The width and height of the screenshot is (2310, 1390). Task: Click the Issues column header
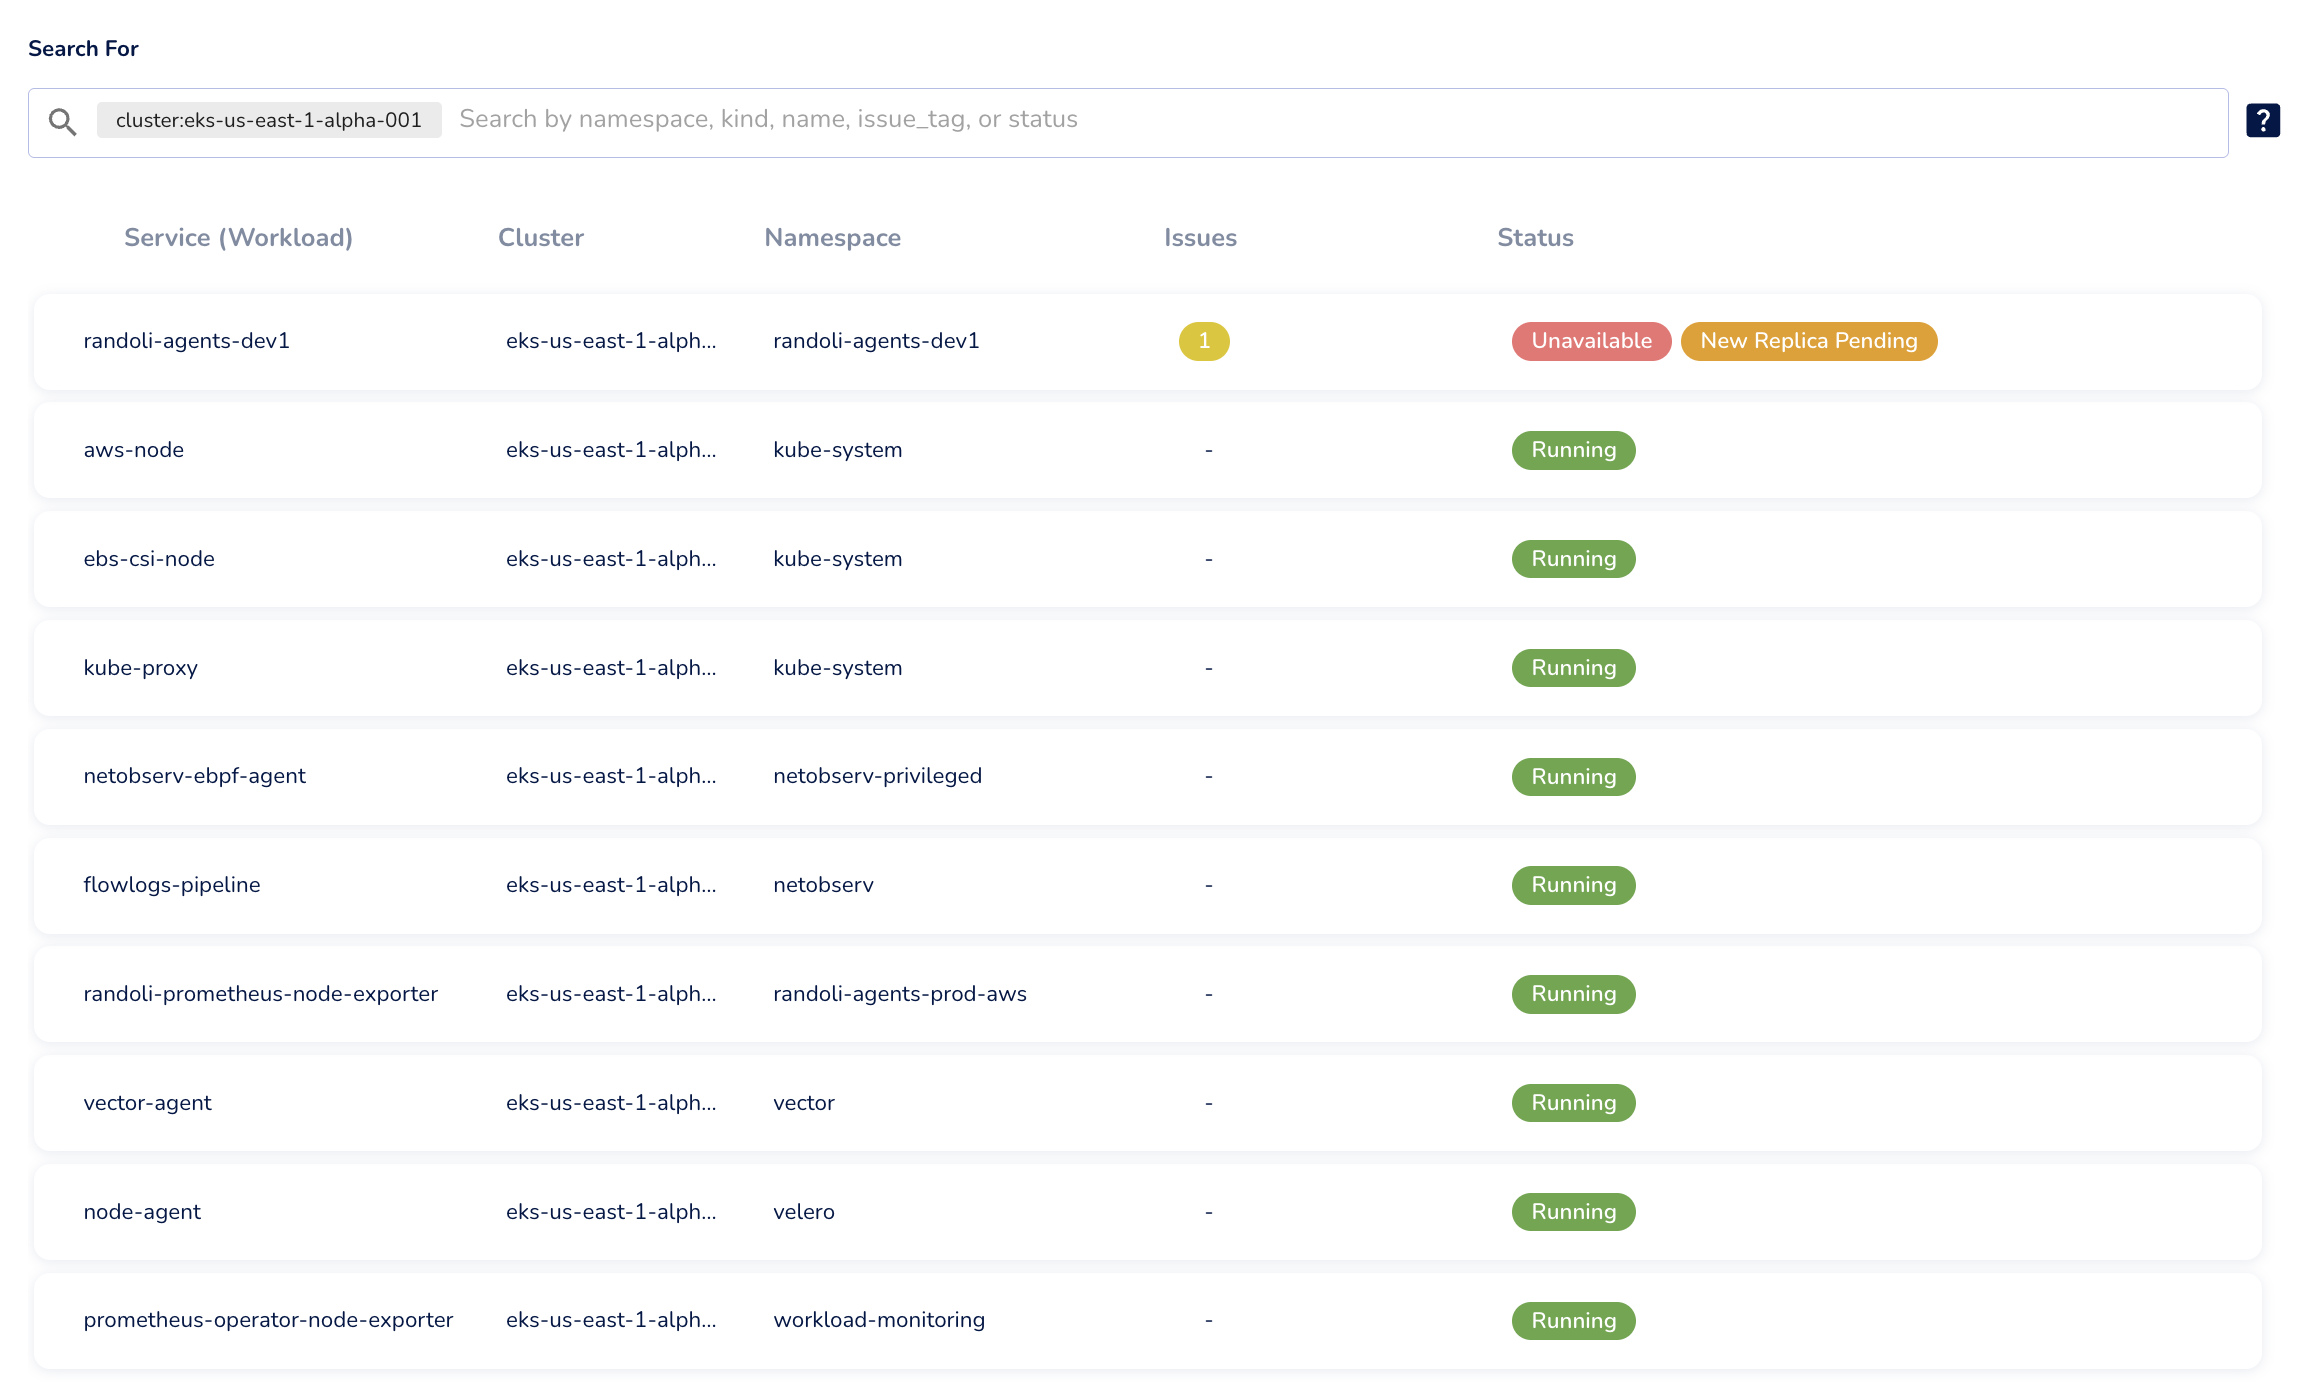point(1200,238)
